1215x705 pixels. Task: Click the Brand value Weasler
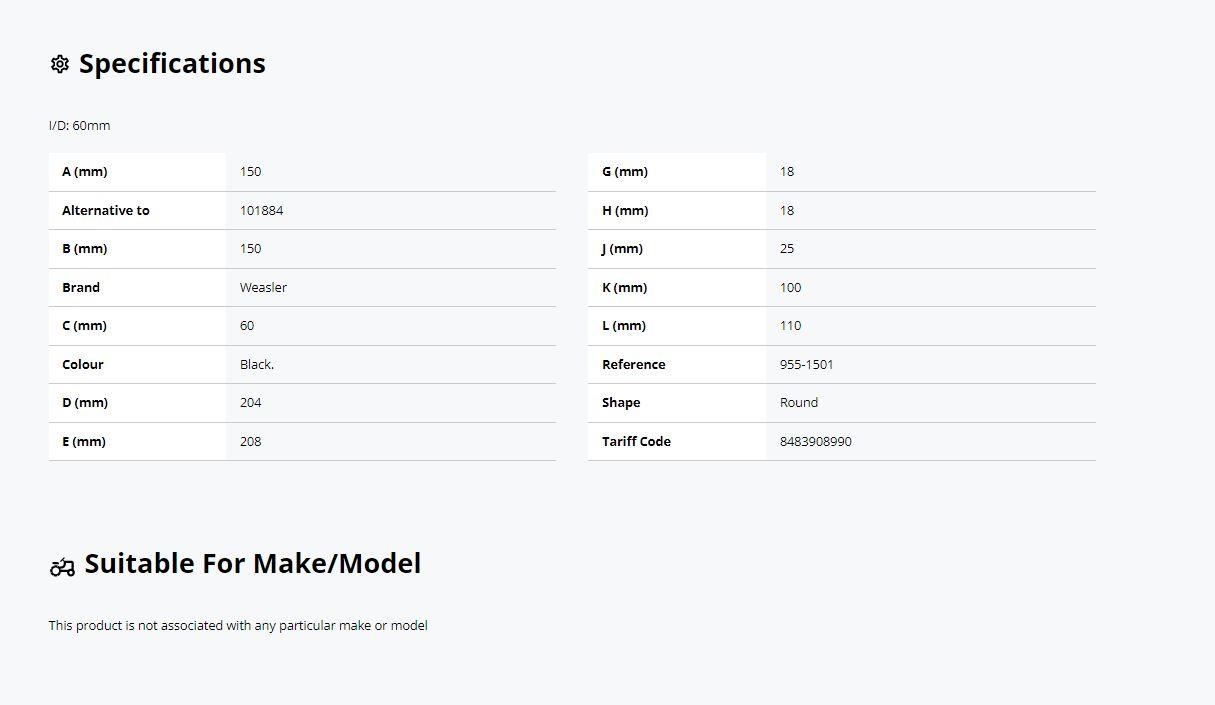pos(263,288)
